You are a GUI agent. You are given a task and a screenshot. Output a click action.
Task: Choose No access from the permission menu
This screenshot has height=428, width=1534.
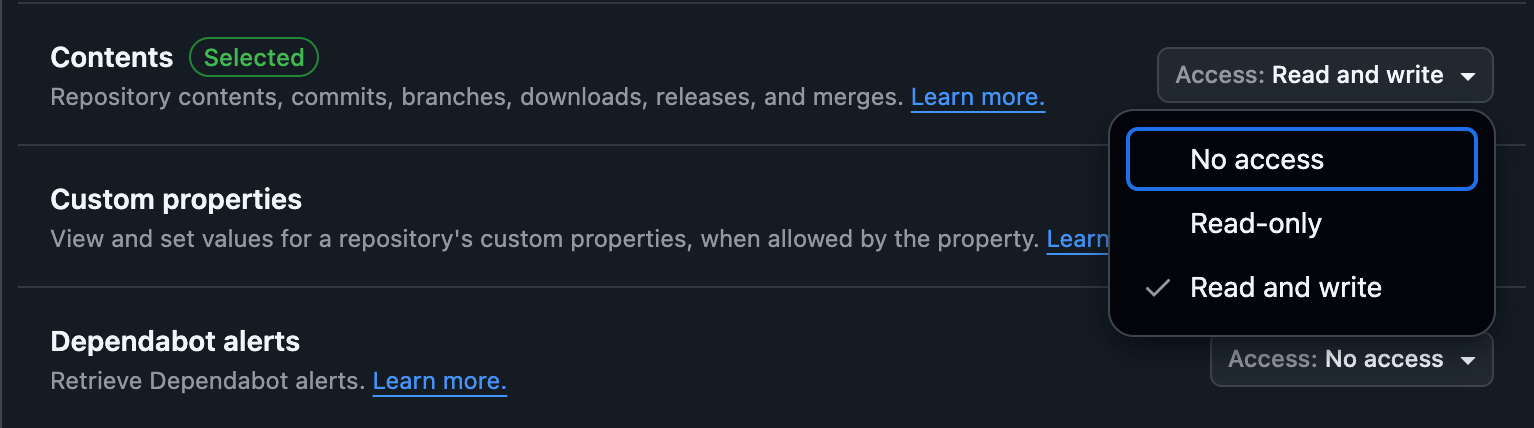[1301, 159]
